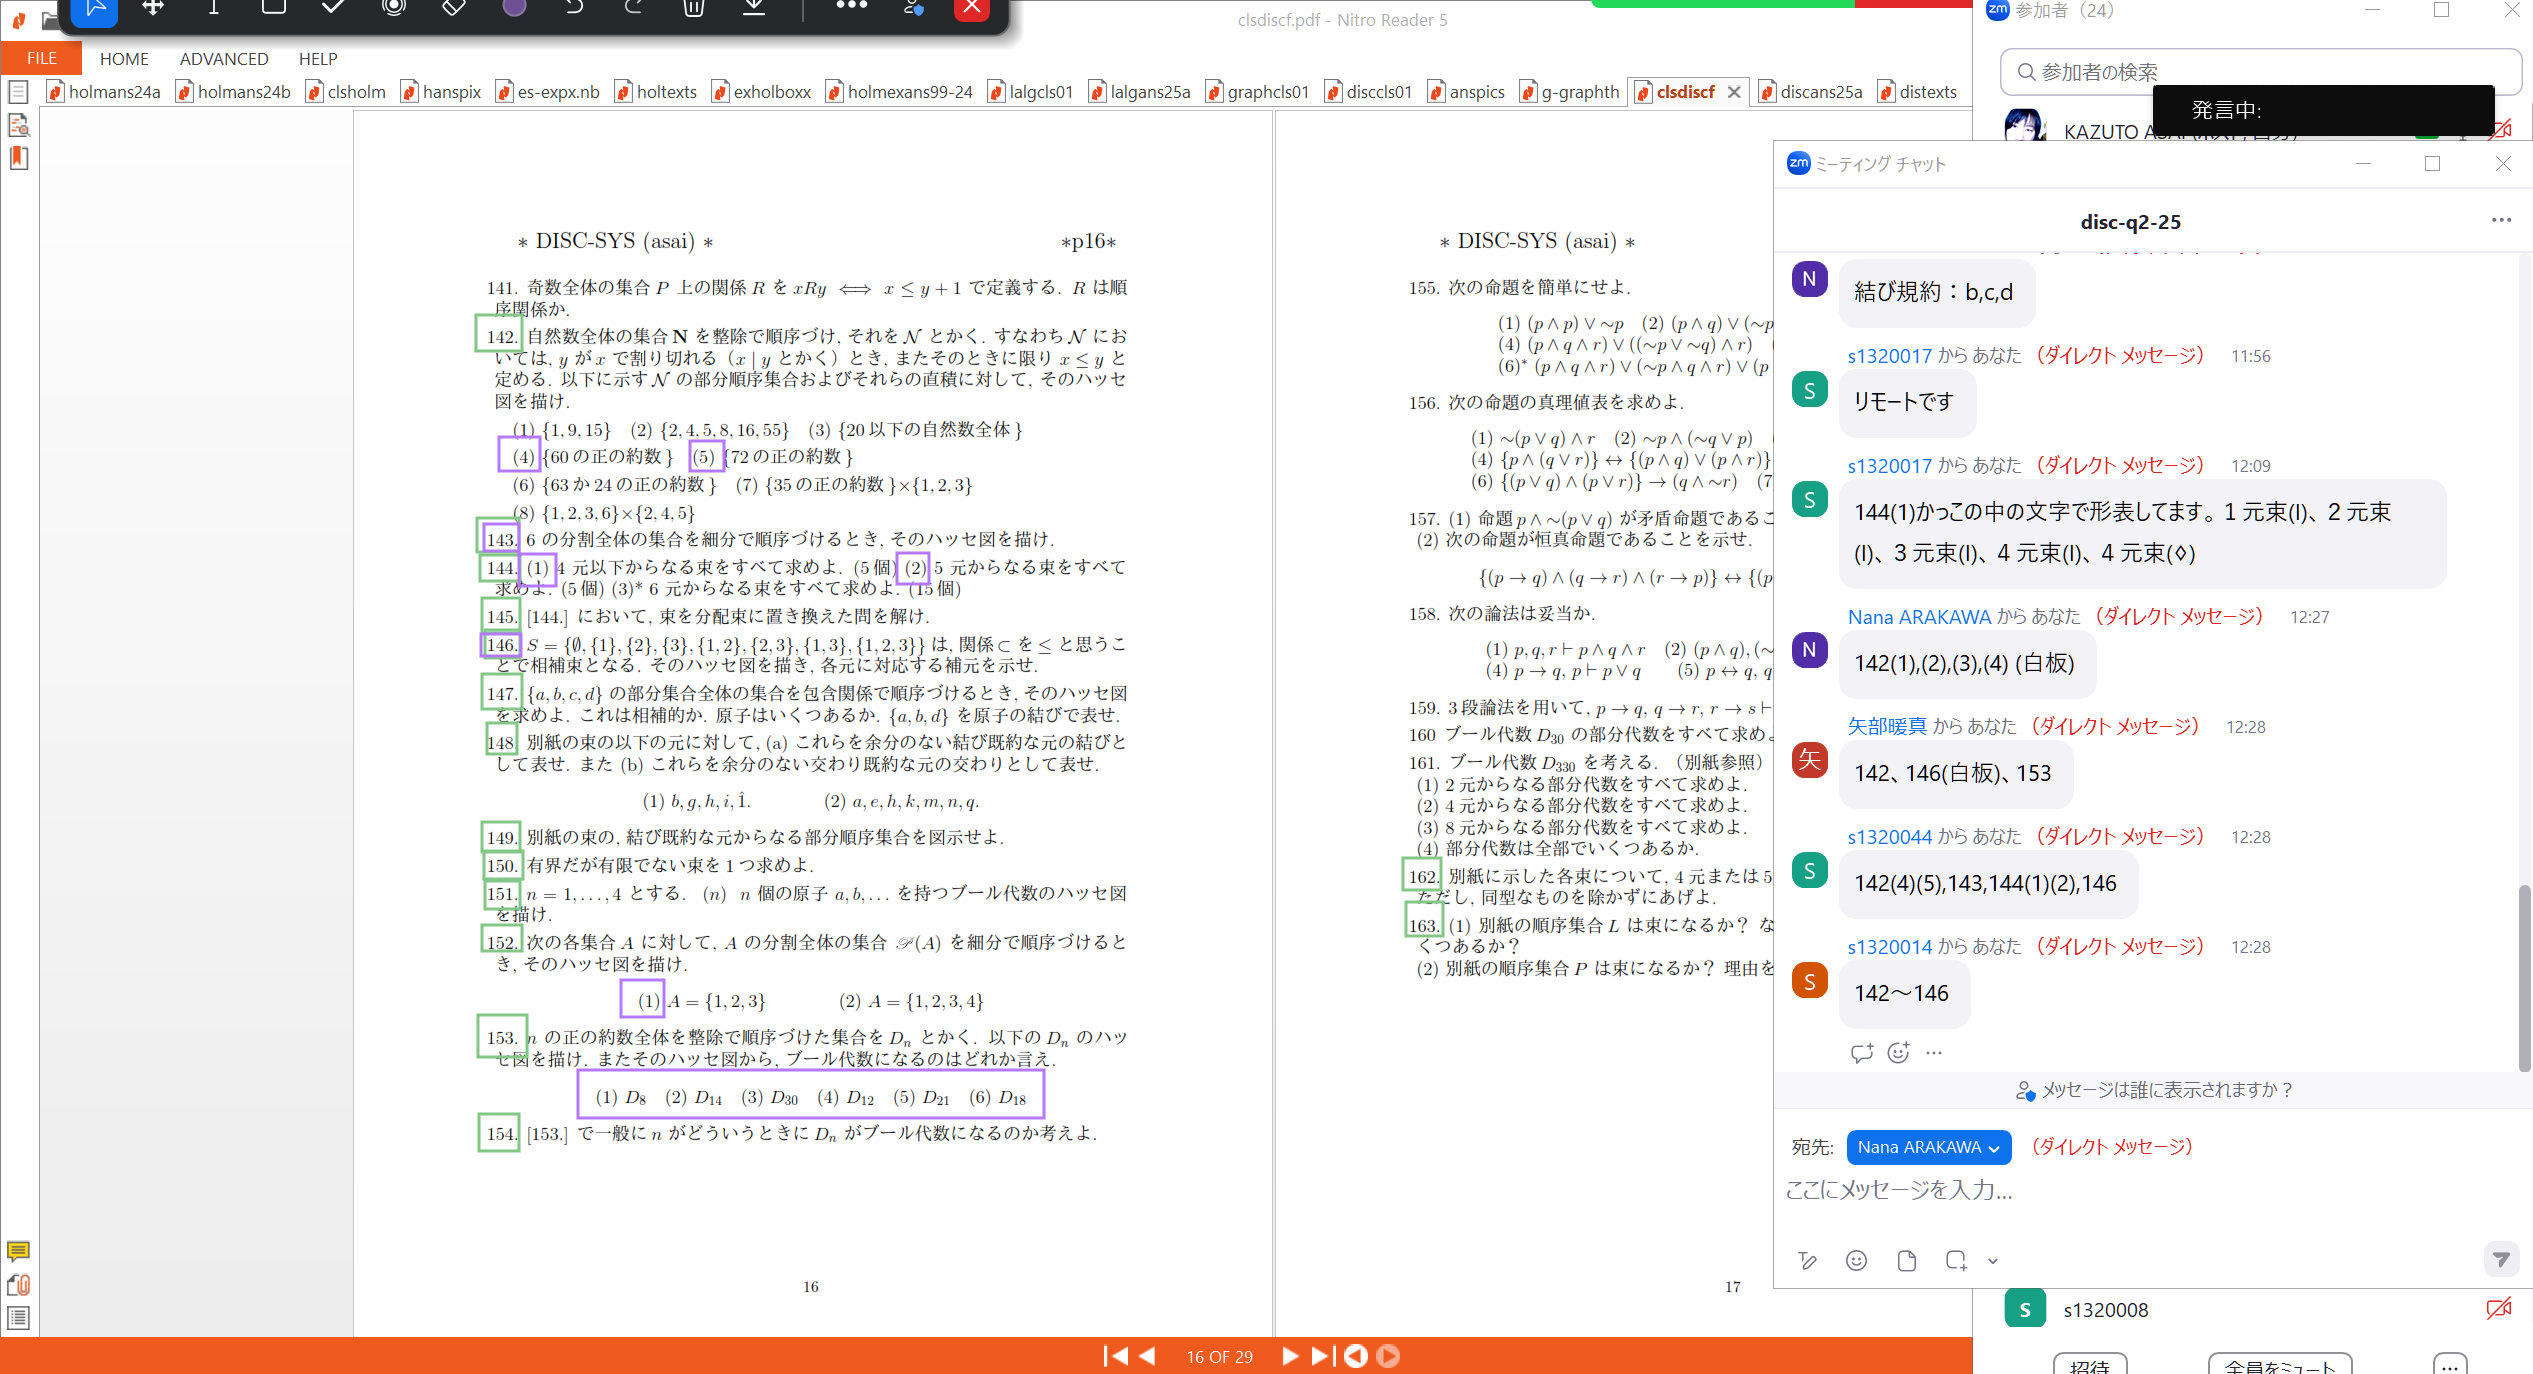Open more annotation options (three dots)
Image resolution: width=2533 pixels, height=1374 pixels.
click(851, 6)
